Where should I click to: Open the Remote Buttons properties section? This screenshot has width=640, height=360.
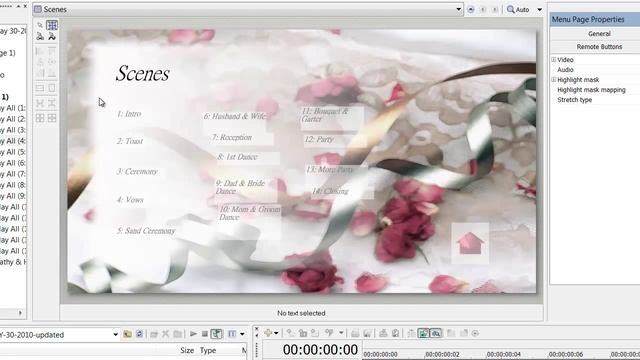(599, 47)
